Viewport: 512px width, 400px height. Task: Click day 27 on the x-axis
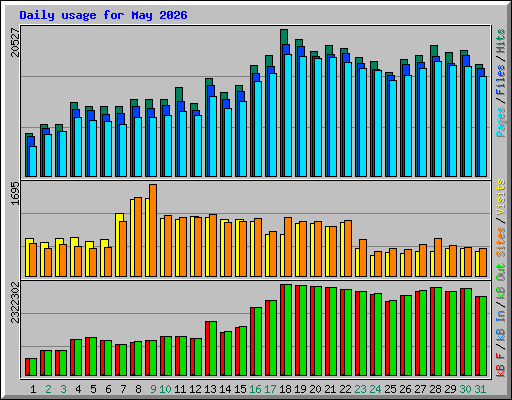click(x=420, y=389)
